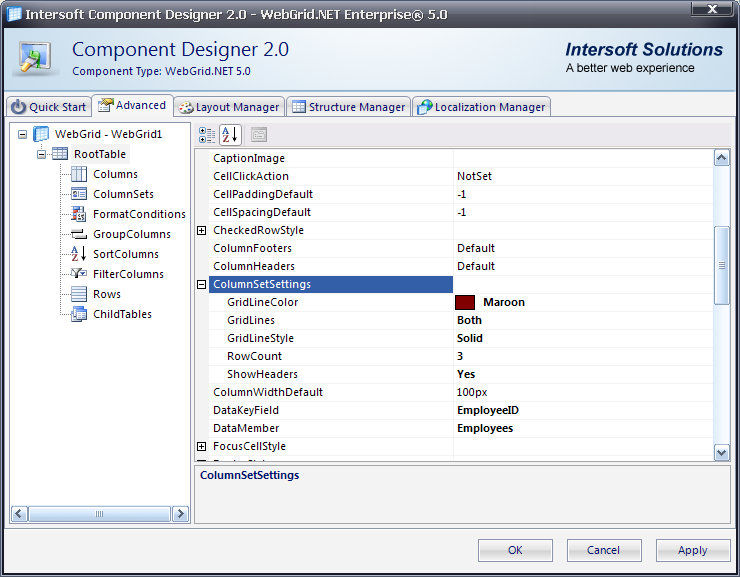Click the DataKeyField value EmployeeID
740x577 pixels.
(x=488, y=410)
